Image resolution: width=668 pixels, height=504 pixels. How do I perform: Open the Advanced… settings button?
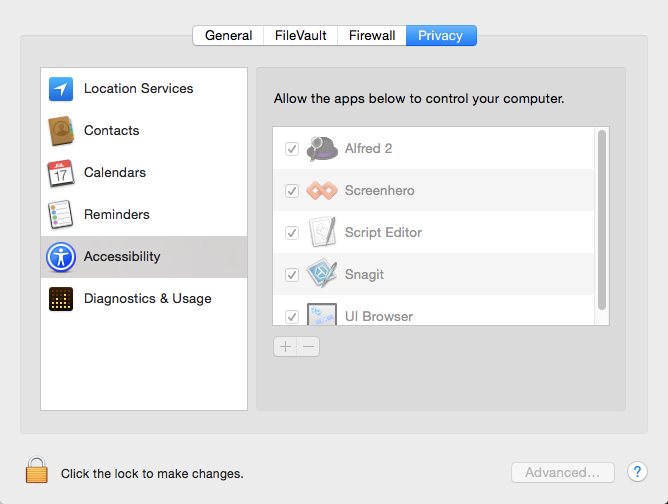tap(563, 472)
